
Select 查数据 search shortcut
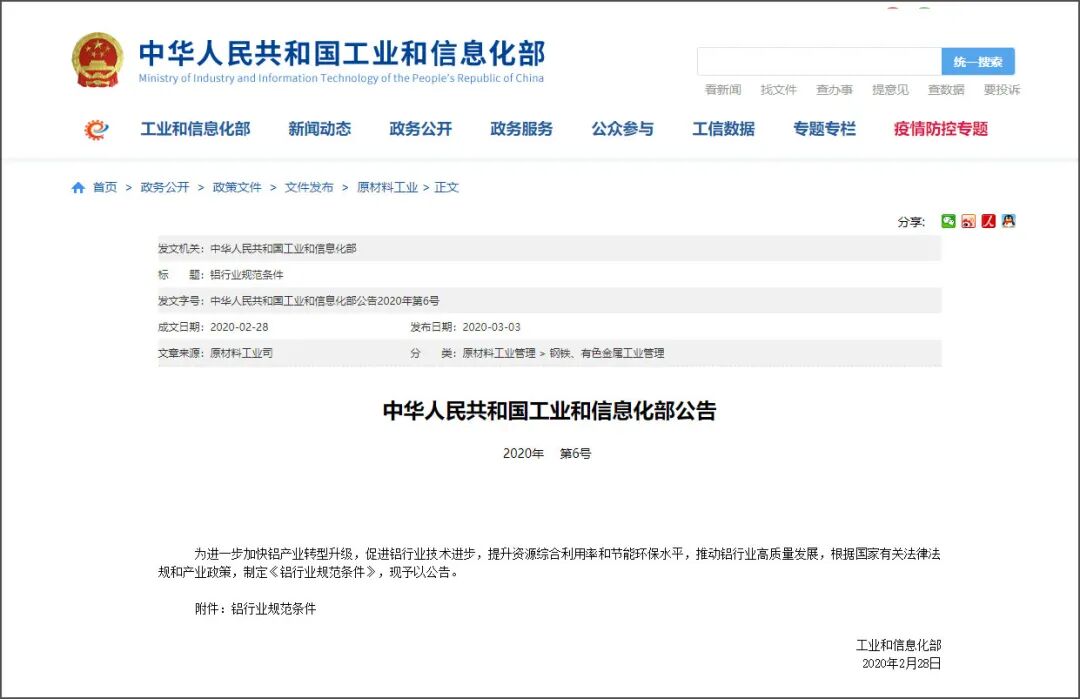point(946,90)
